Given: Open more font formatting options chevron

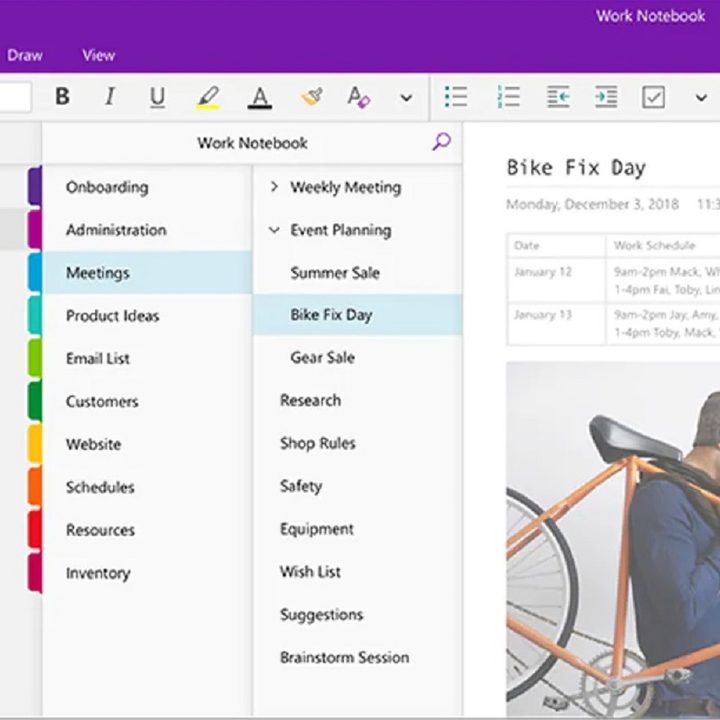Looking at the screenshot, I should pos(406,97).
